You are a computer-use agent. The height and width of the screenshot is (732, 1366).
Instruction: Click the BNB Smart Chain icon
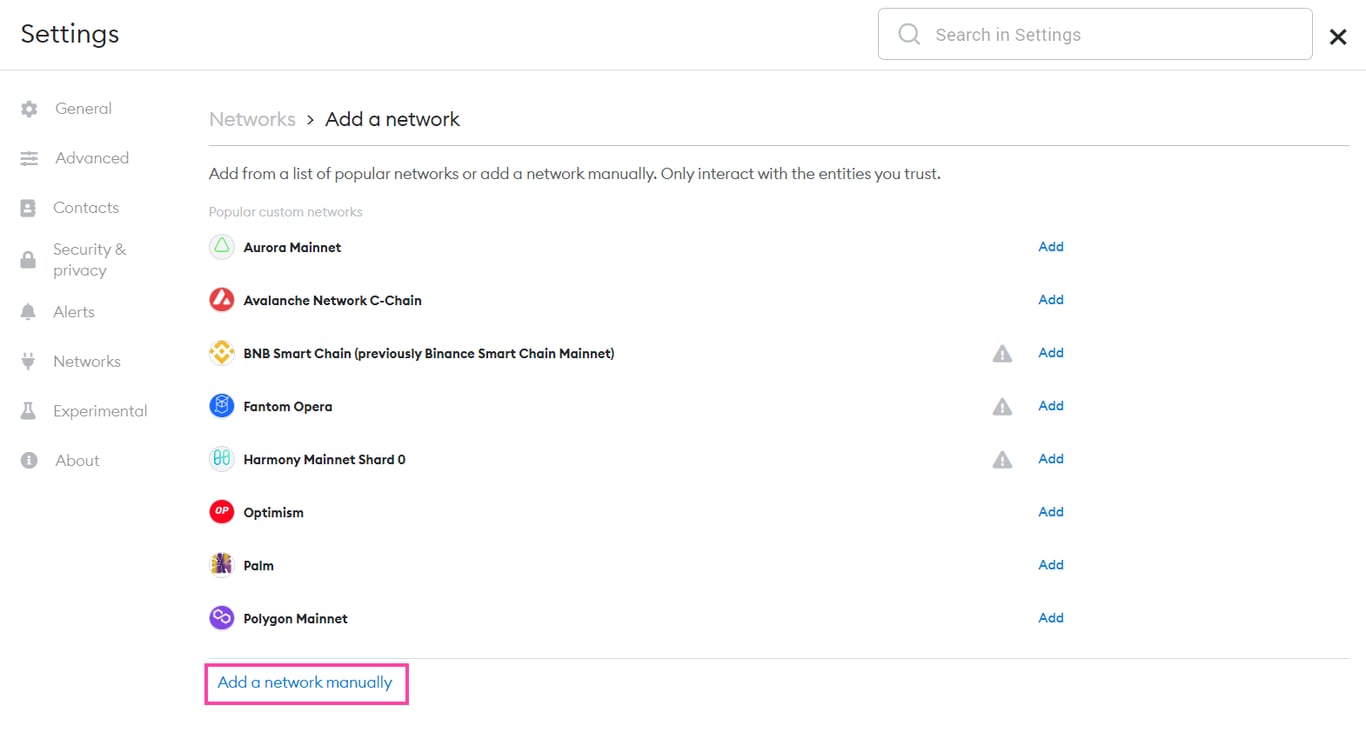(x=221, y=352)
